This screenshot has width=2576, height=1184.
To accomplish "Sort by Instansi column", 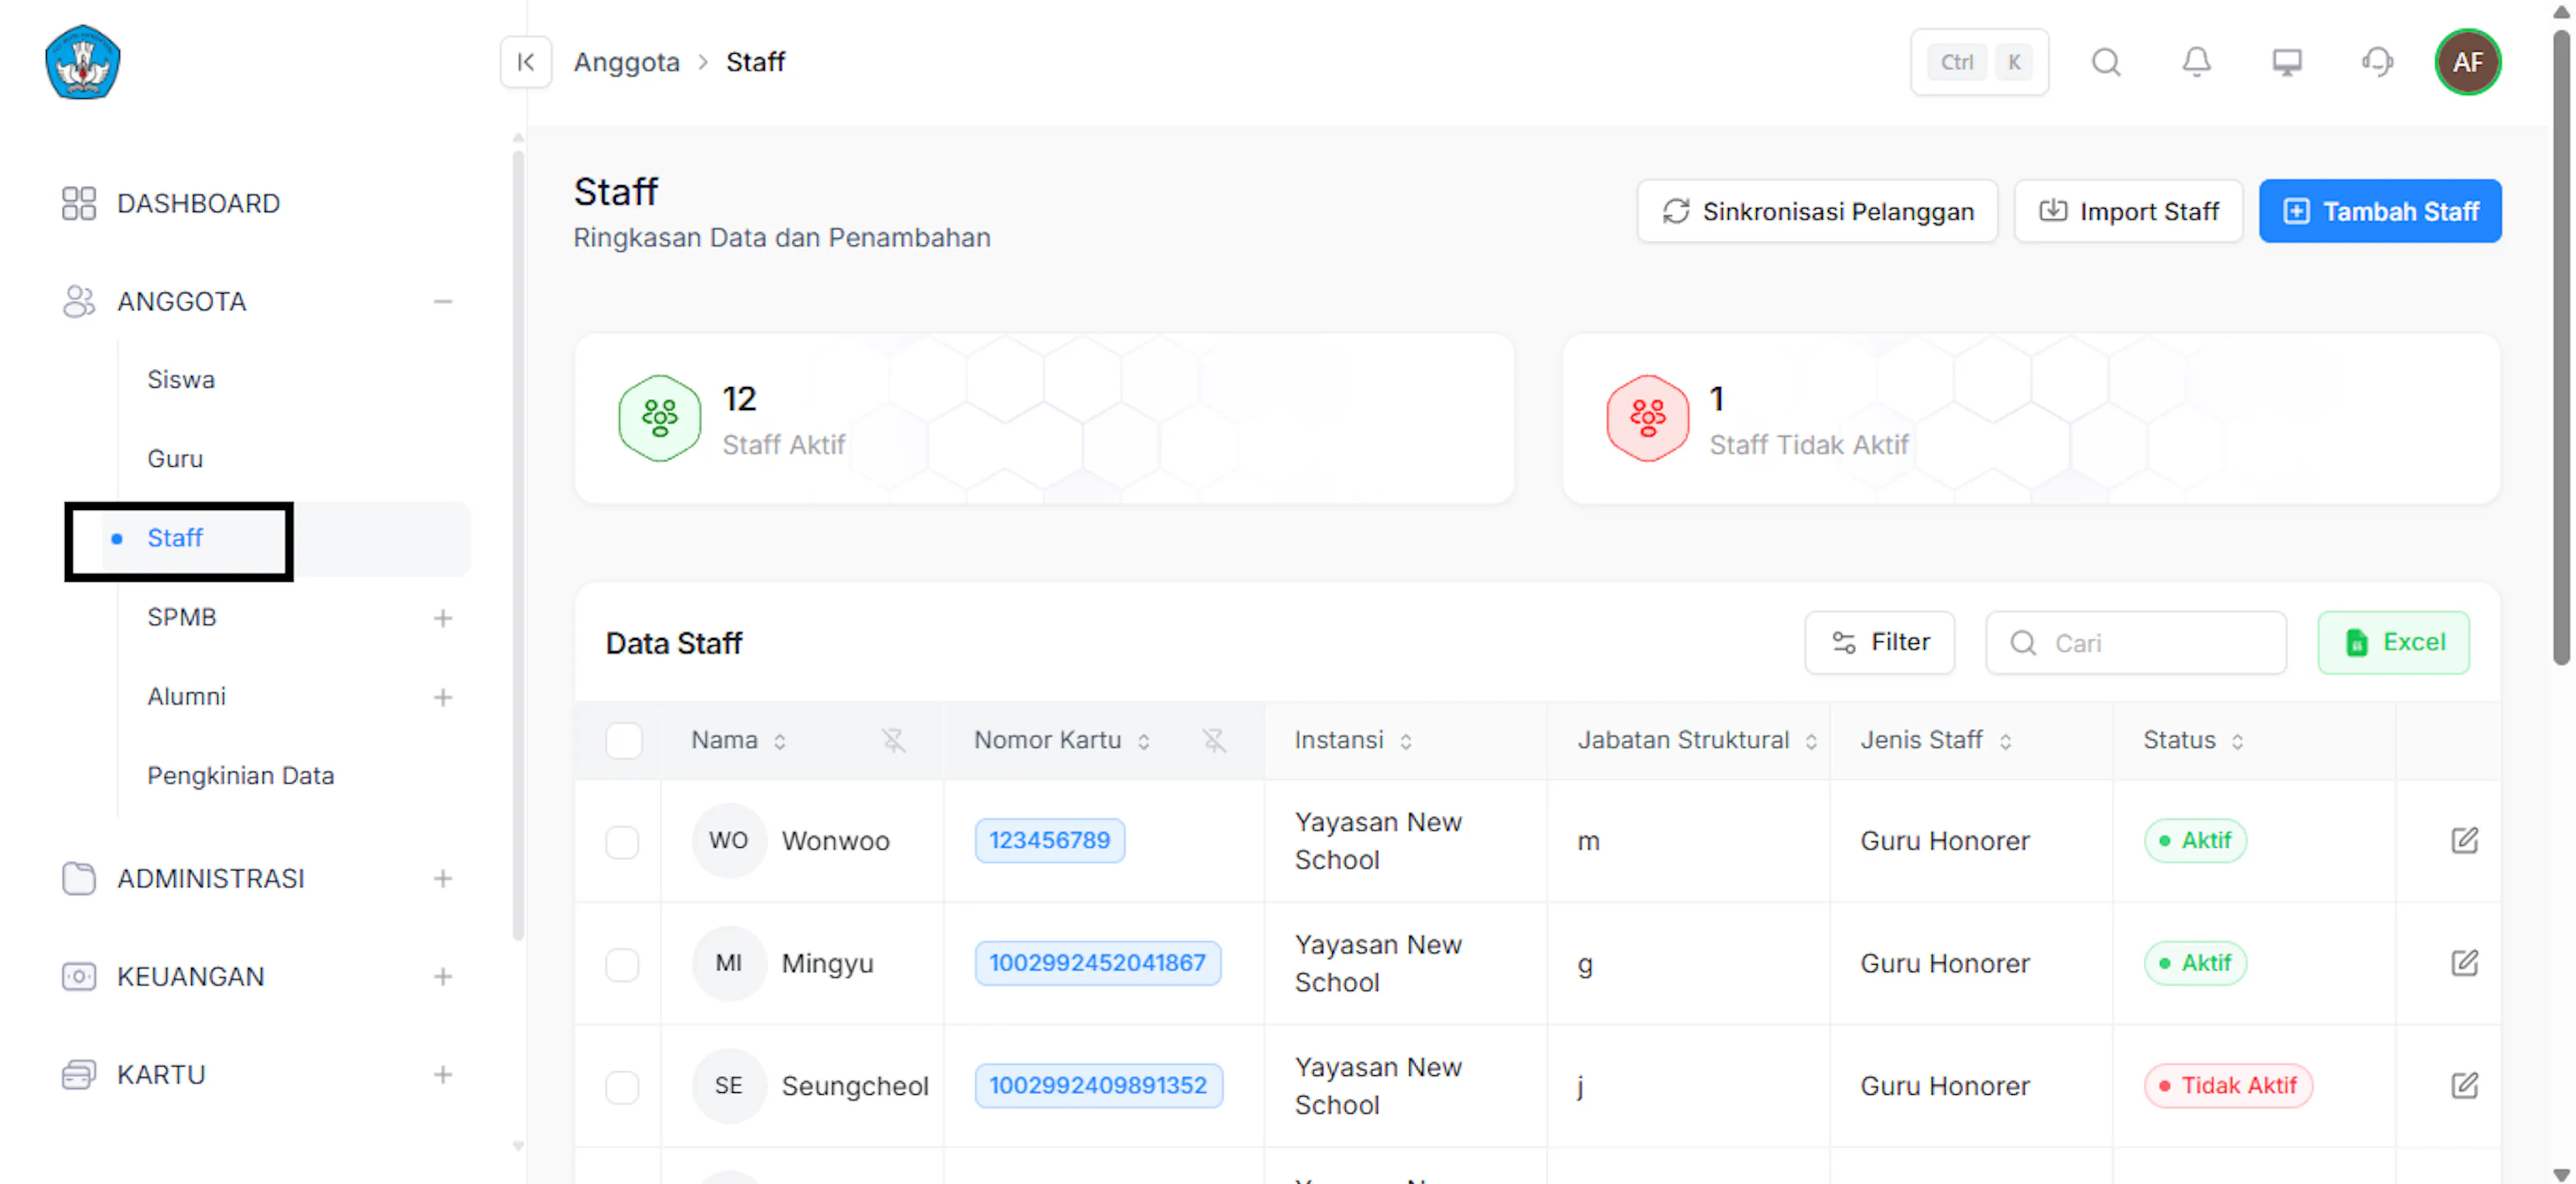I will point(1406,741).
